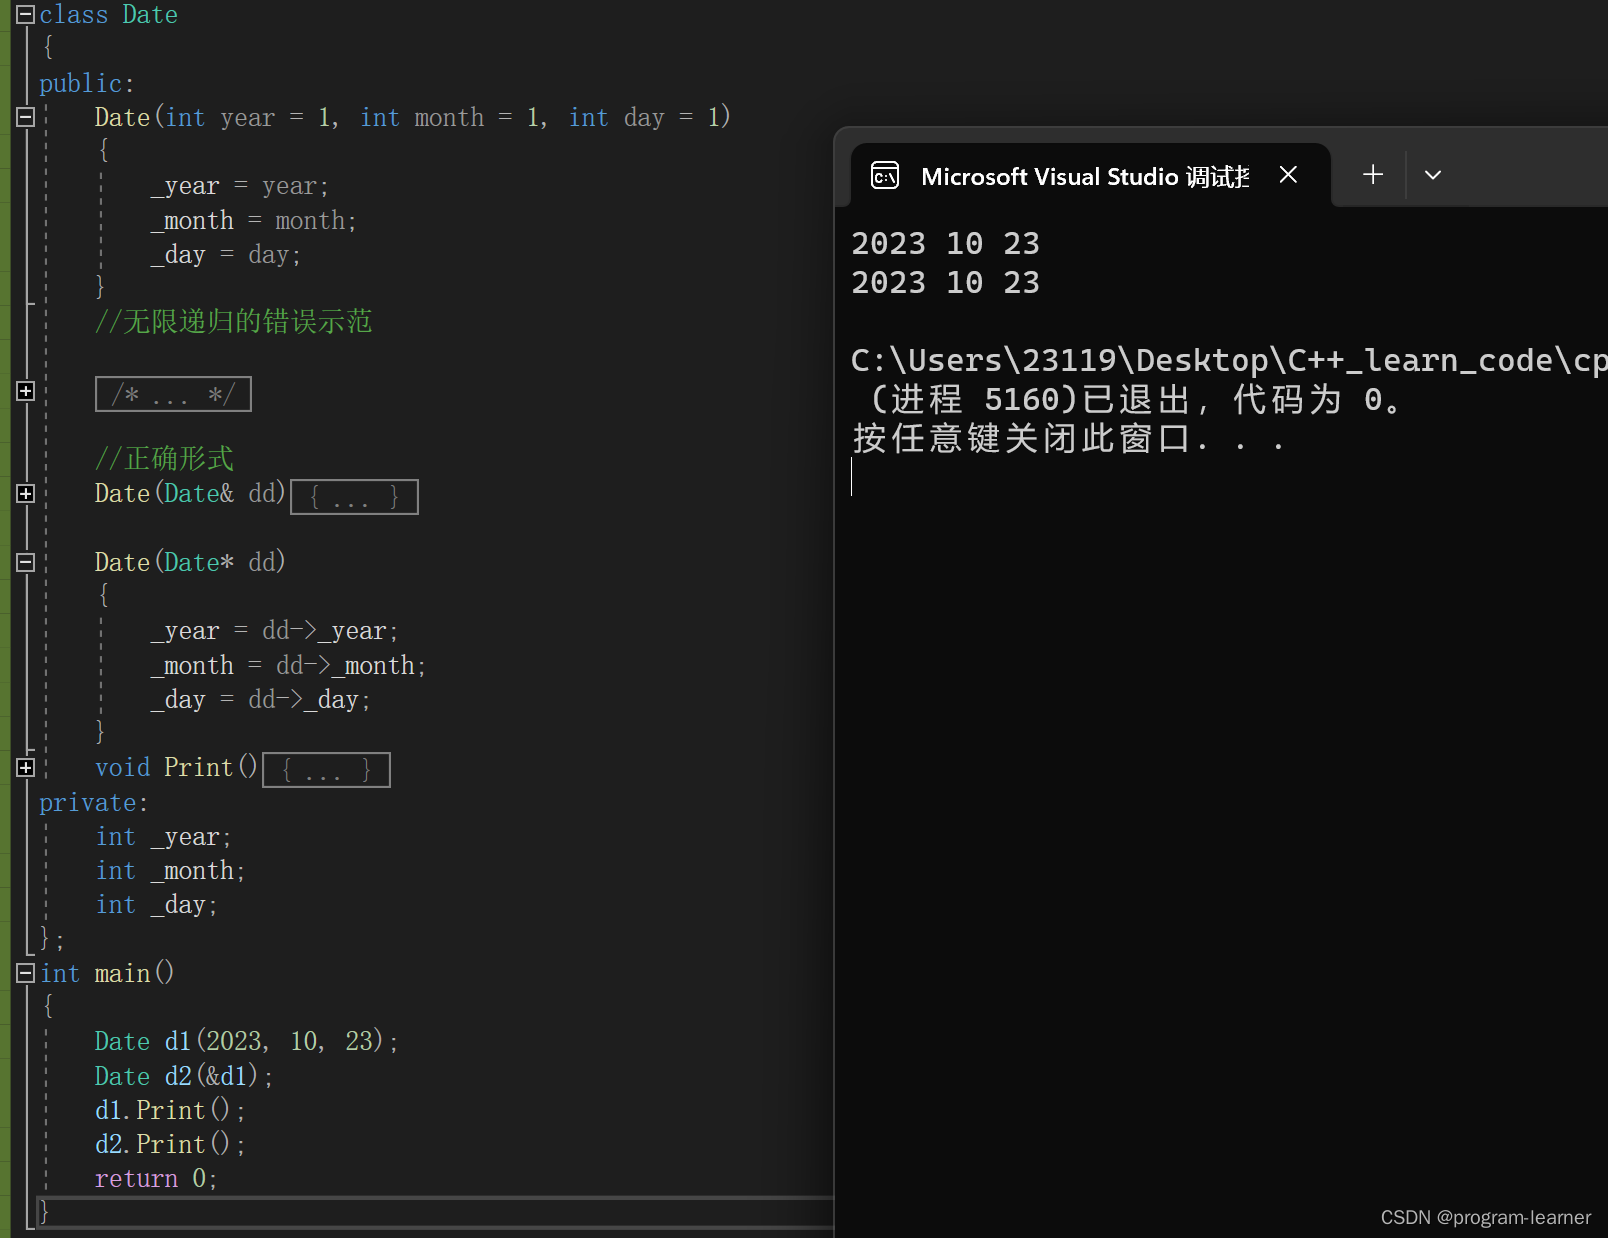Viewport: 1608px width, 1238px height.
Task: Click the 'int _day;' member declaration
Action: coord(157,905)
